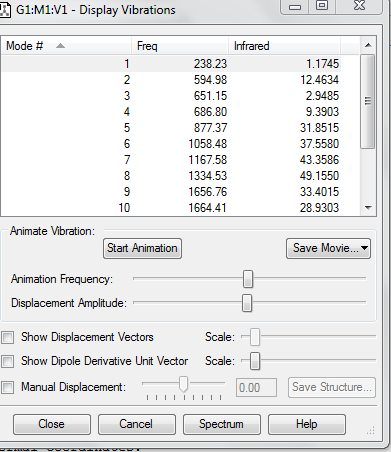Screen dimensions: 391x452
Task: Click infrared value 1.1745
Action: (x=322, y=64)
